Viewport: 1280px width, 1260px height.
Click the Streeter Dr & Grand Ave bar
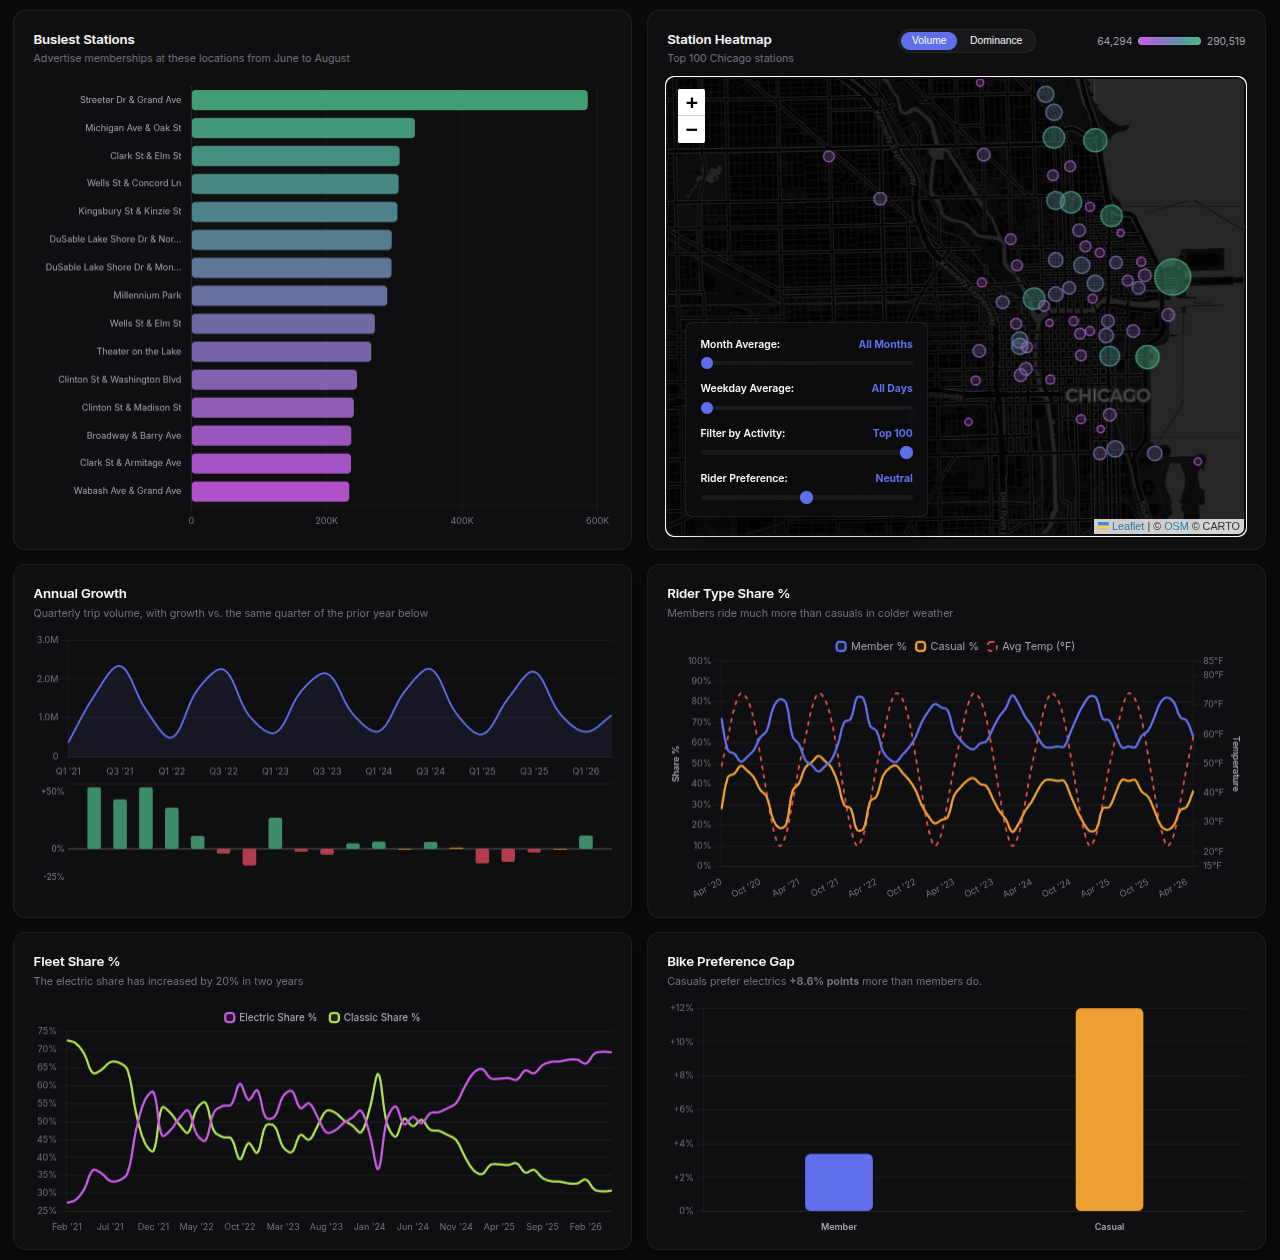[390, 100]
